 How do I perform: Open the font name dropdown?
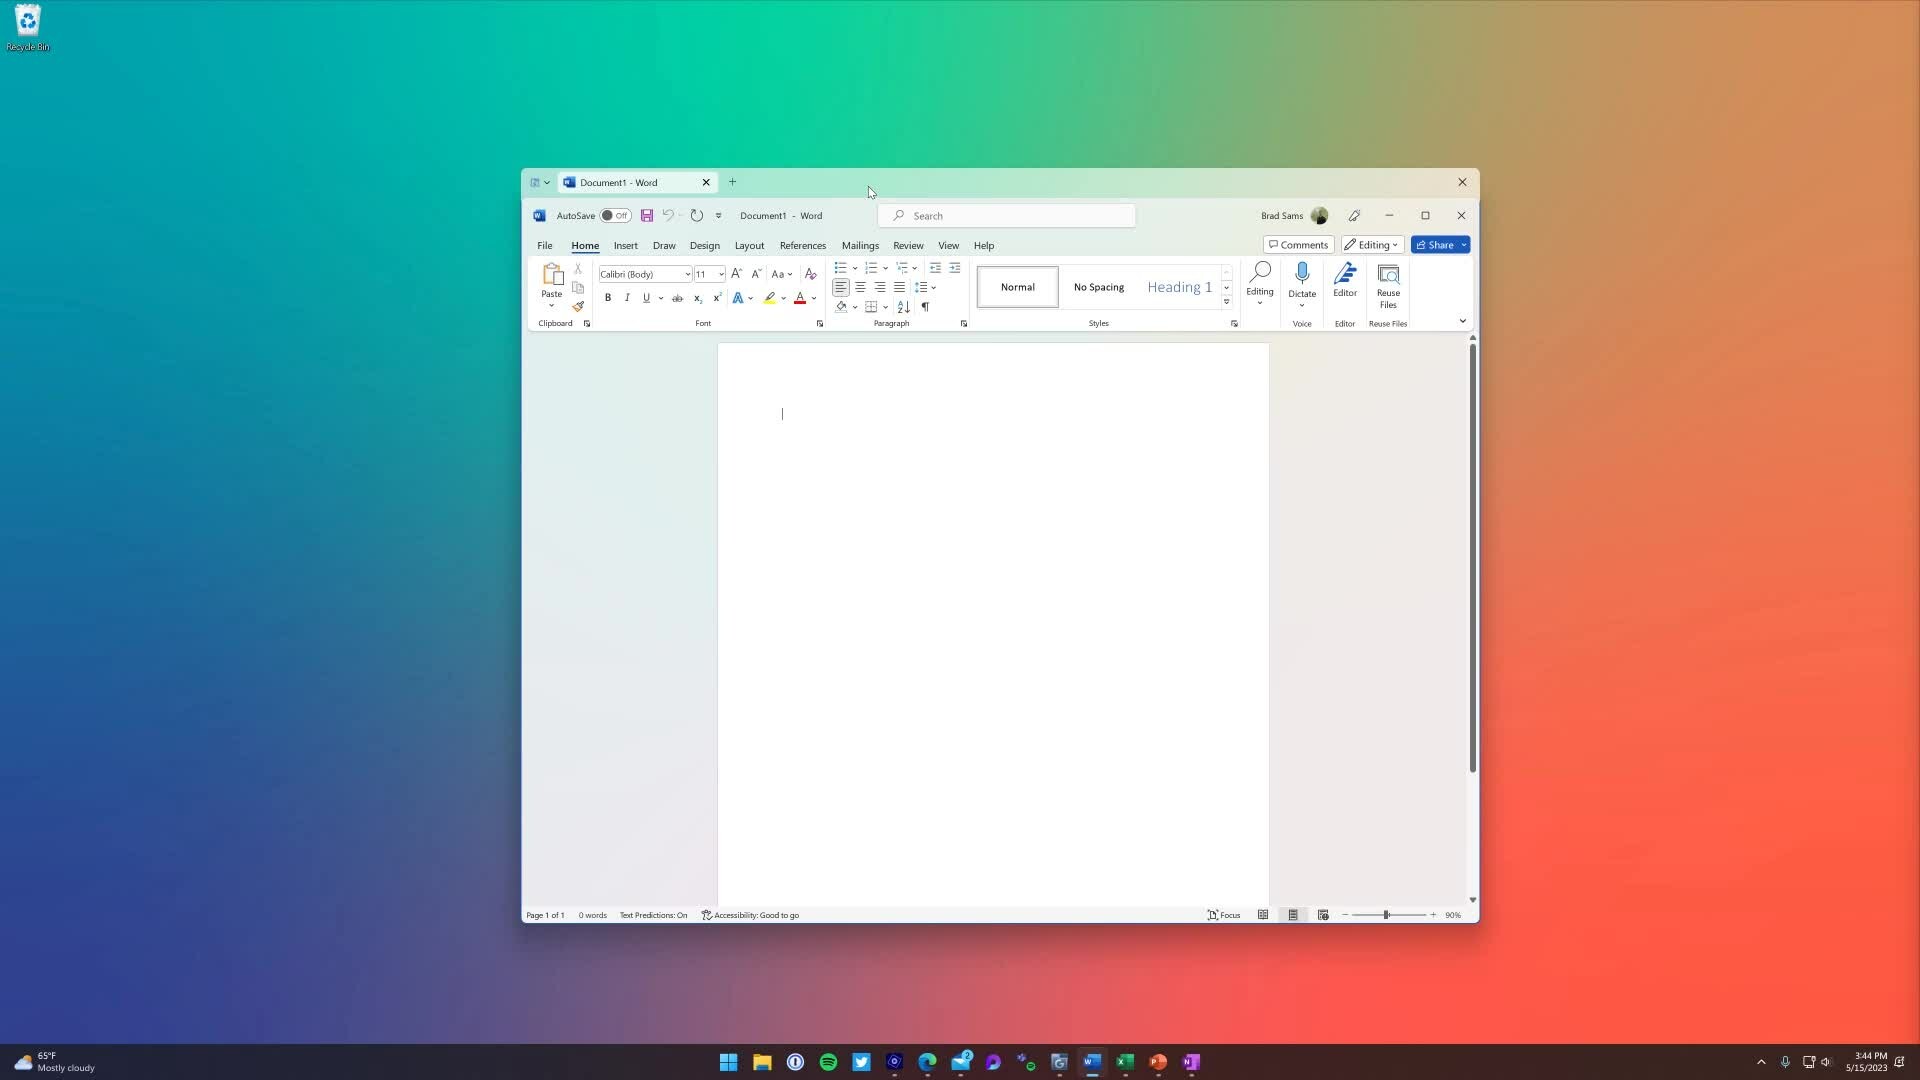point(687,274)
